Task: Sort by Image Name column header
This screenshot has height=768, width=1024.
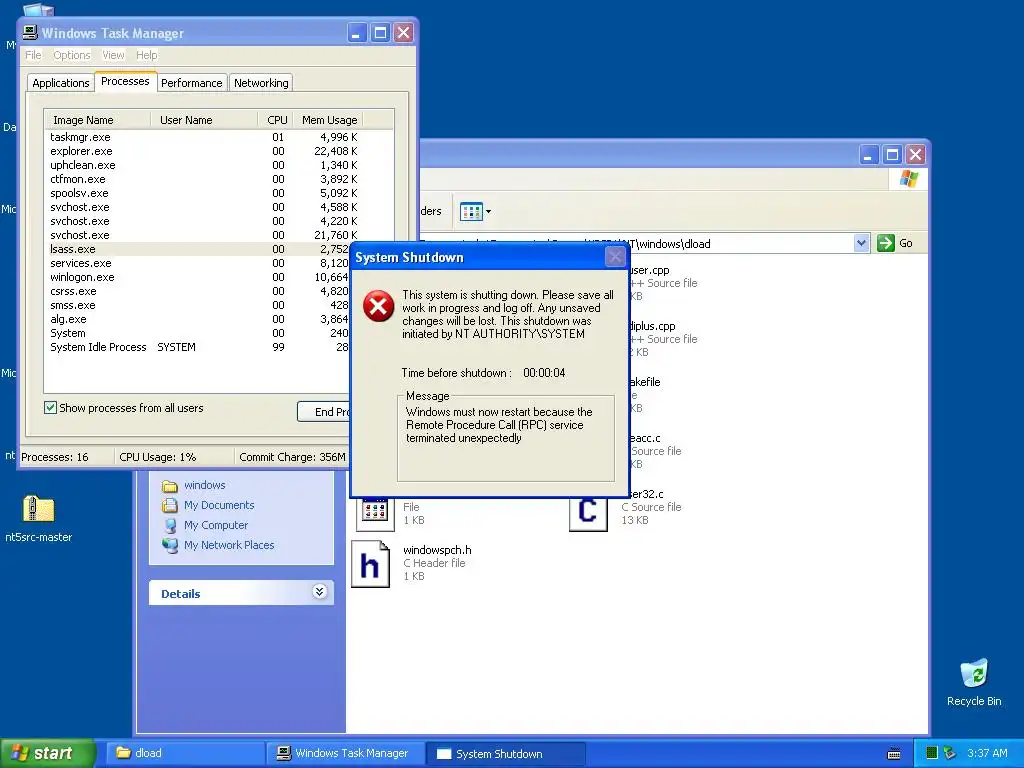Action: (97, 120)
